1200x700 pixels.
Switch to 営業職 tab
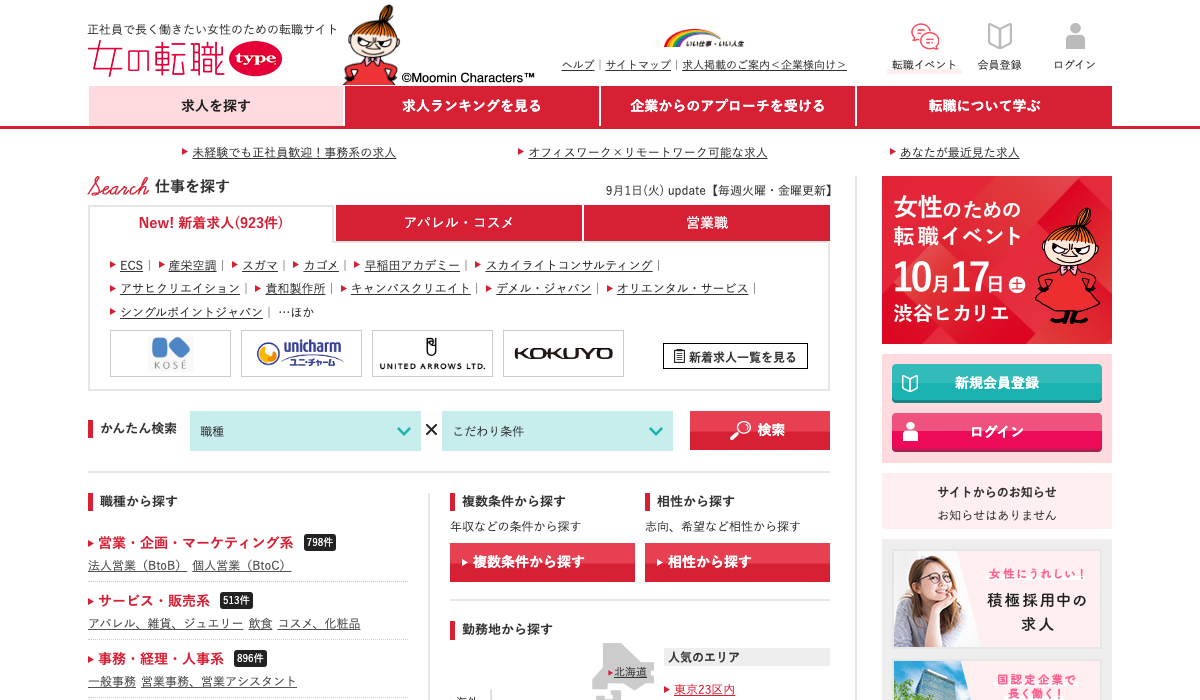click(x=707, y=223)
